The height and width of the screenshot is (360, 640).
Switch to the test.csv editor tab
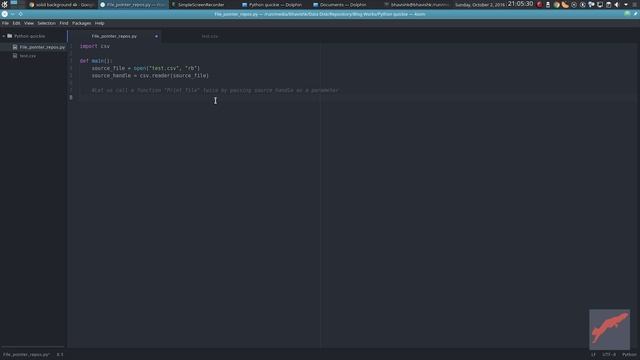(210, 36)
